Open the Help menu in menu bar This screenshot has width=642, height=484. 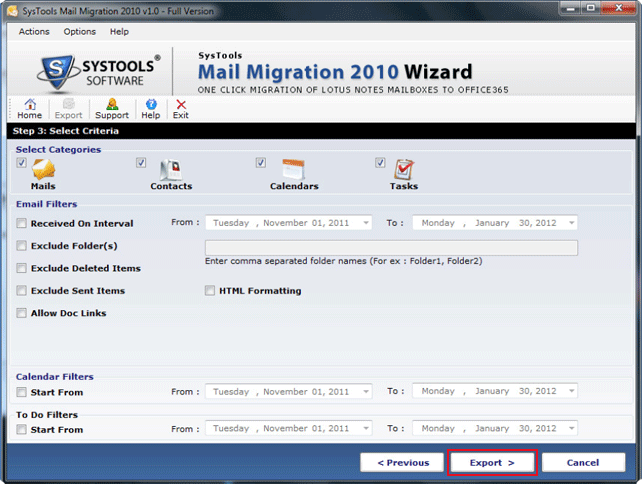coord(119,32)
